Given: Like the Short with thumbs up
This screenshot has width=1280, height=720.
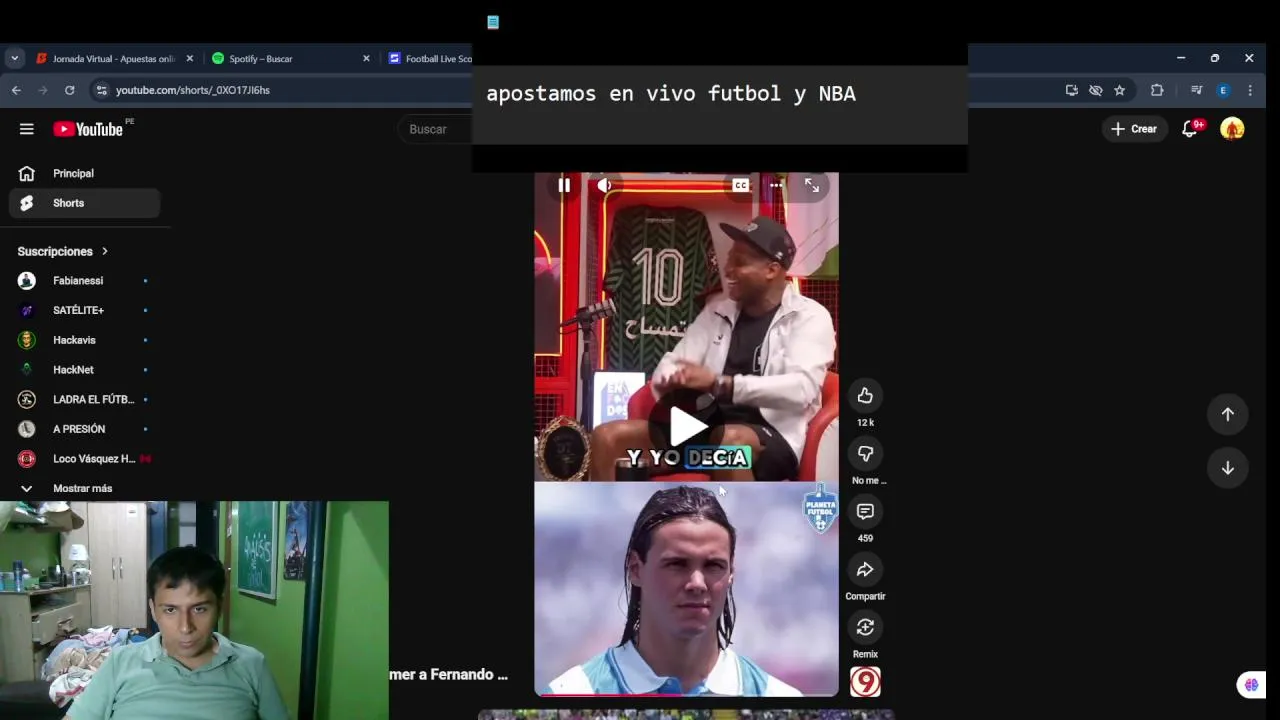Looking at the screenshot, I should click(x=865, y=396).
